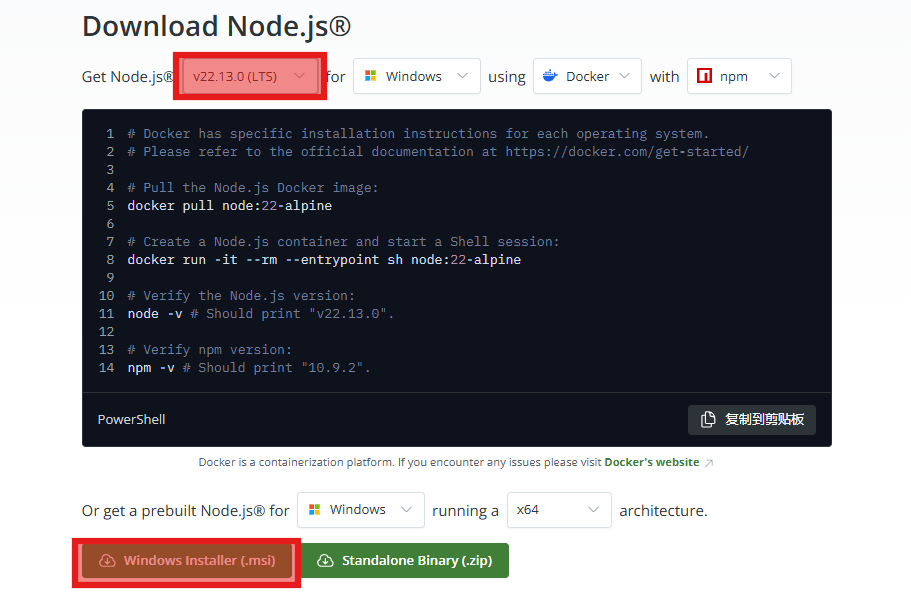
Task: Follow the Docker's website link
Action: pos(650,463)
